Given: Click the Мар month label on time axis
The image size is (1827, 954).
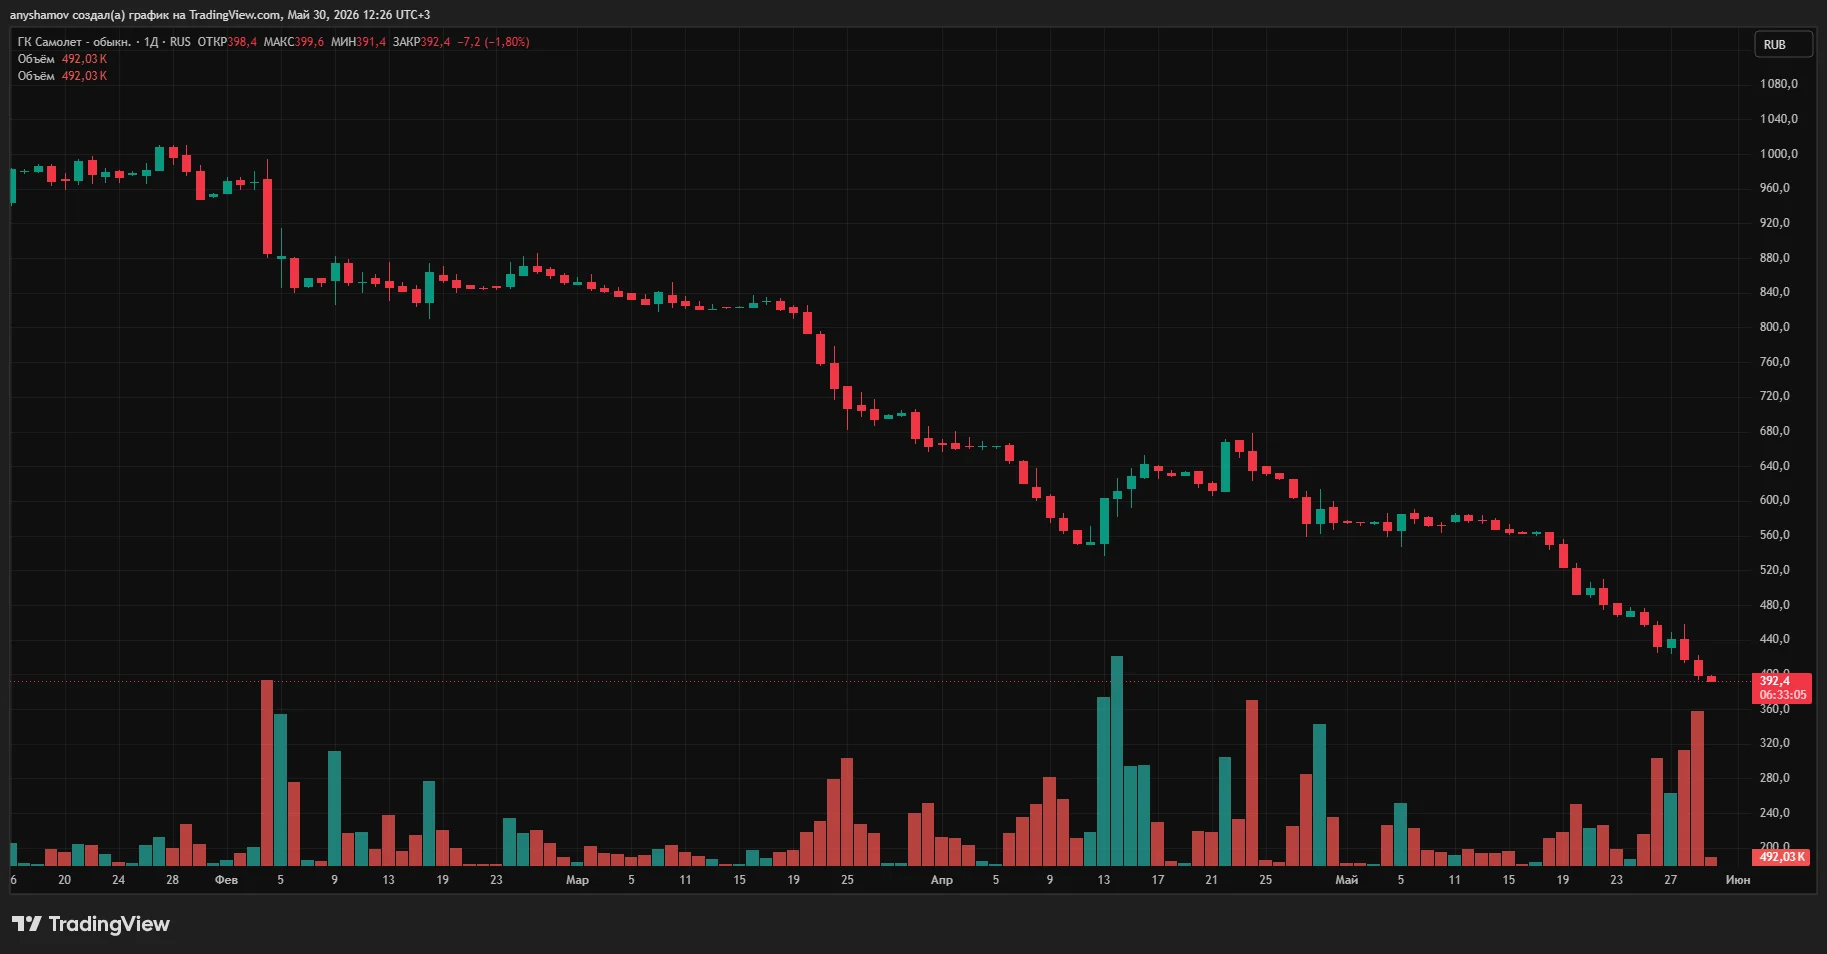Looking at the screenshot, I should pos(577,880).
